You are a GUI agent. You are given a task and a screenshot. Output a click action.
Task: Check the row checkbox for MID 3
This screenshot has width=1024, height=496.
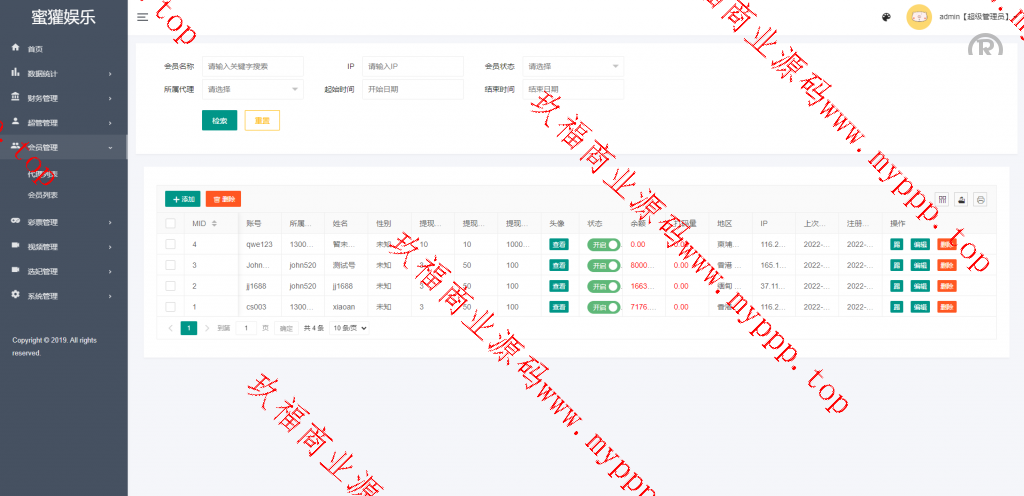(x=170, y=265)
